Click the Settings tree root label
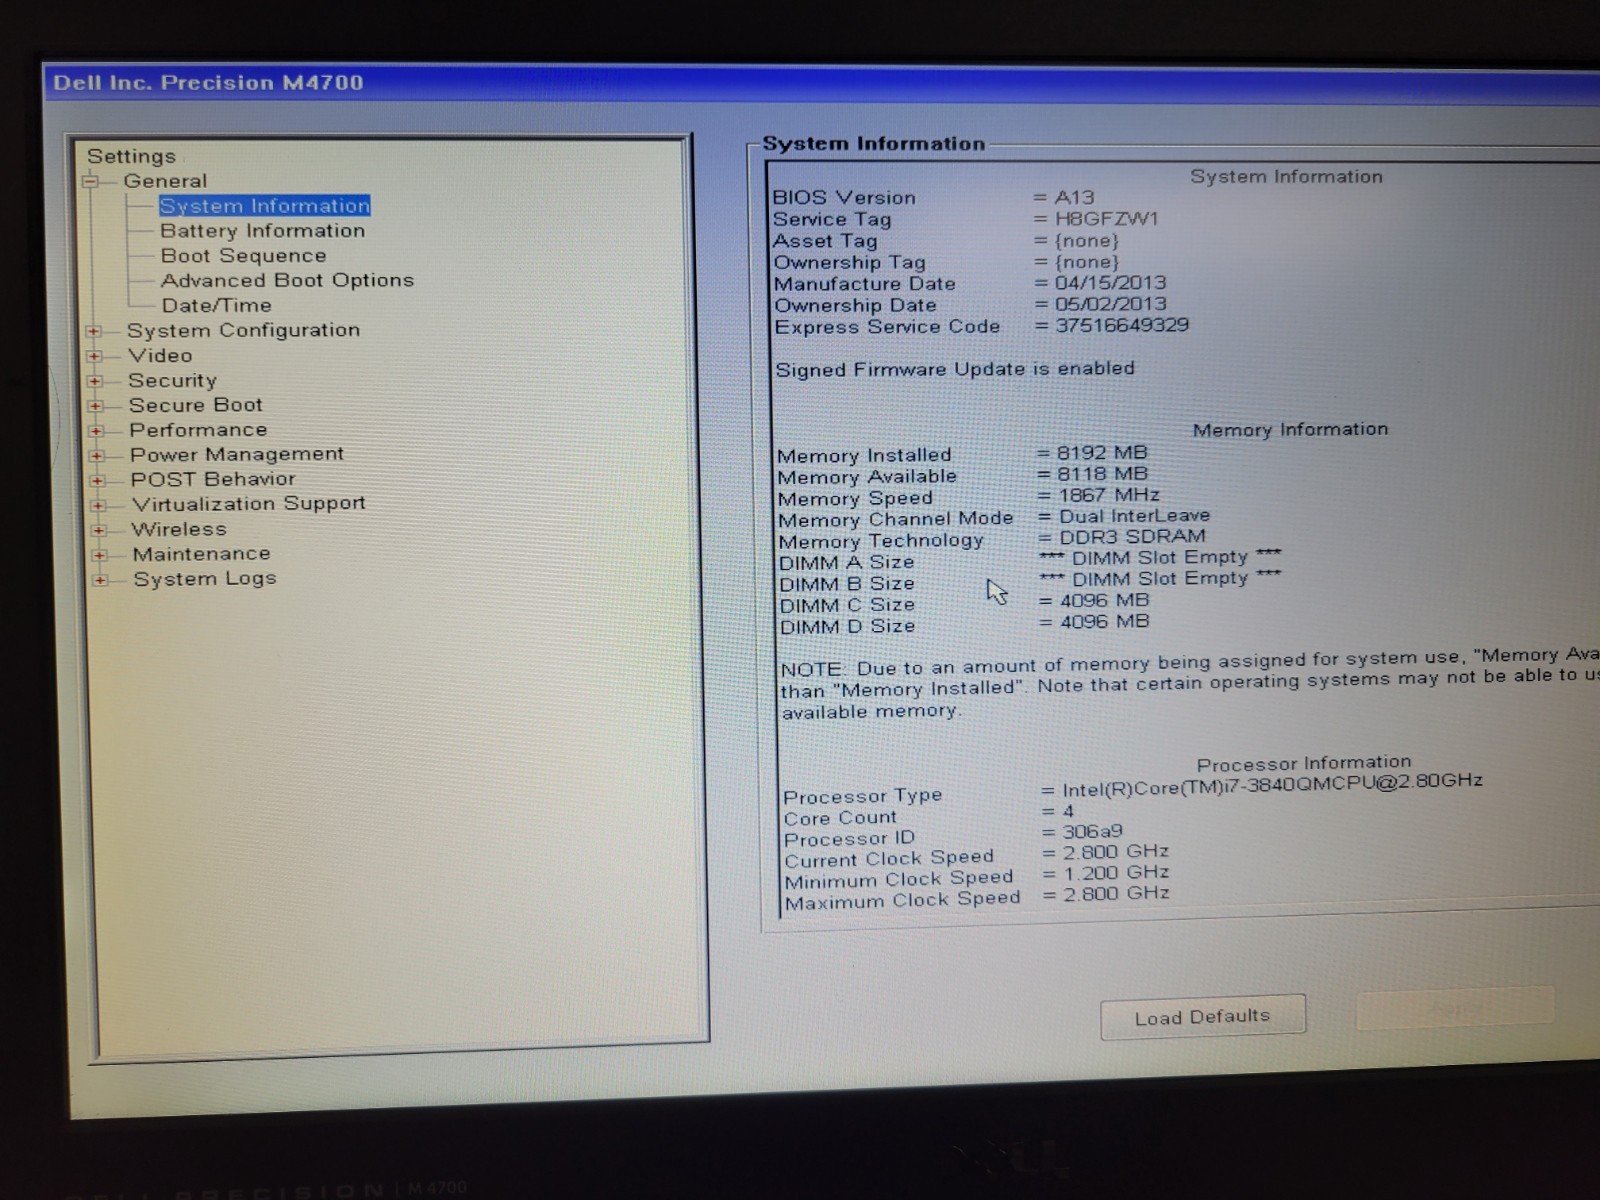This screenshot has height=1200, width=1600. pos(131,156)
